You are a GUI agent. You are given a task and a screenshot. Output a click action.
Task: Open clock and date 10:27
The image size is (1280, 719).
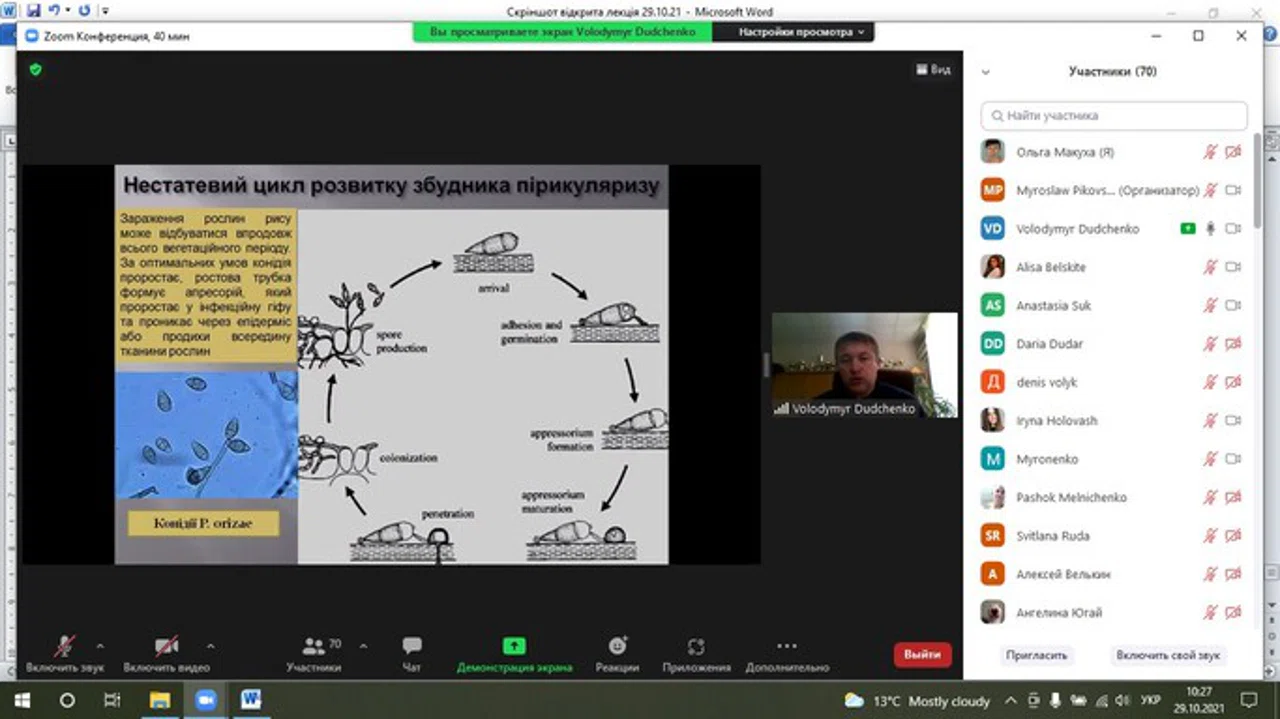click(1198, 700)
